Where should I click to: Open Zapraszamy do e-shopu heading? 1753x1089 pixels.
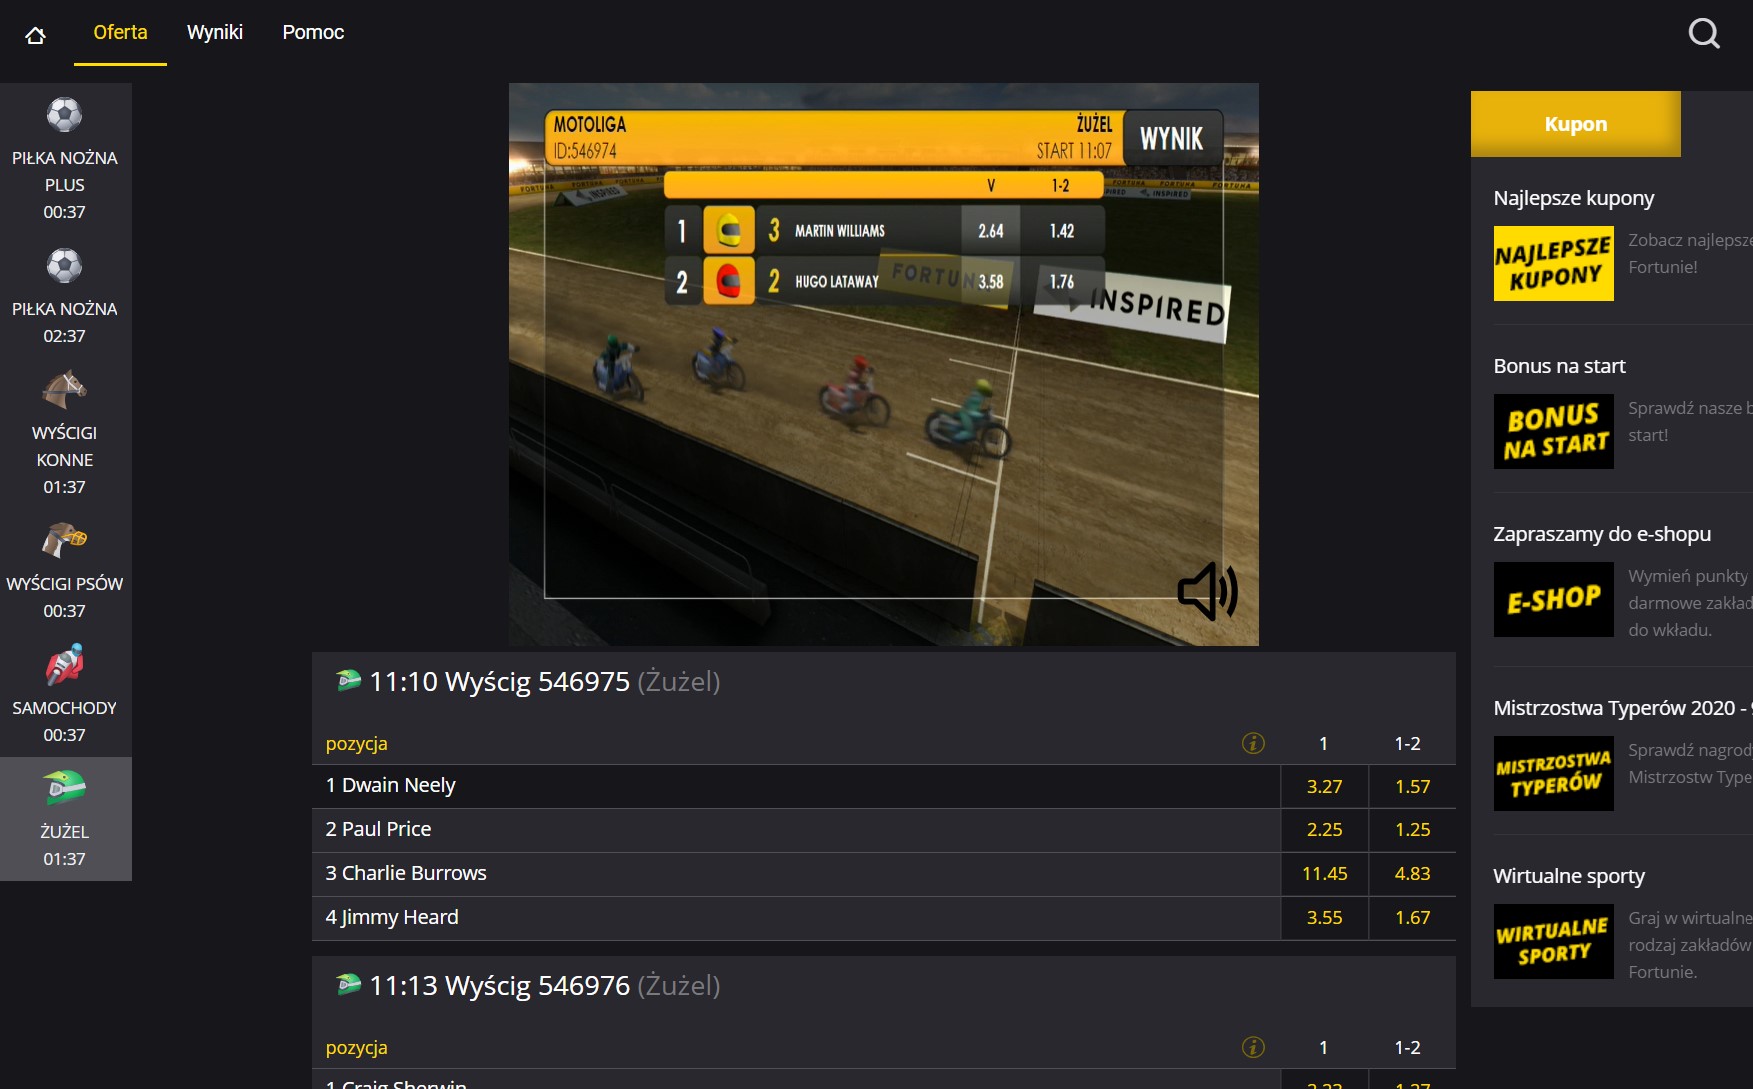(x=1602, y=534)
